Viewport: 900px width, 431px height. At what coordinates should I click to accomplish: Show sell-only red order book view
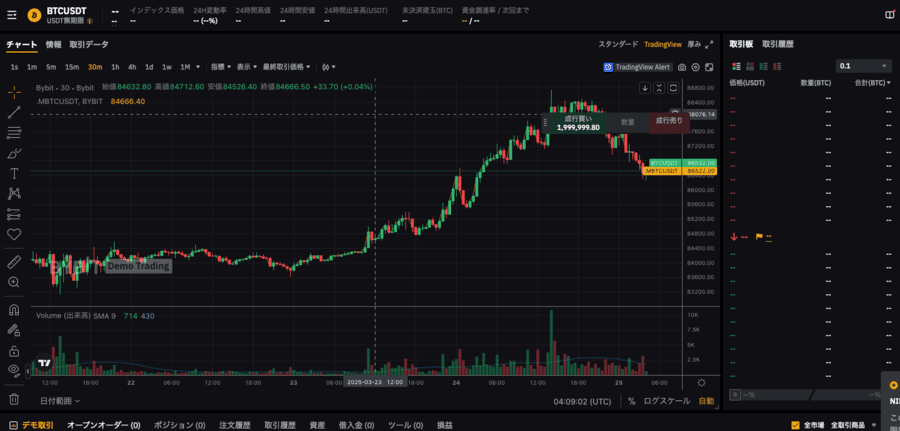[x=778, y=67]
